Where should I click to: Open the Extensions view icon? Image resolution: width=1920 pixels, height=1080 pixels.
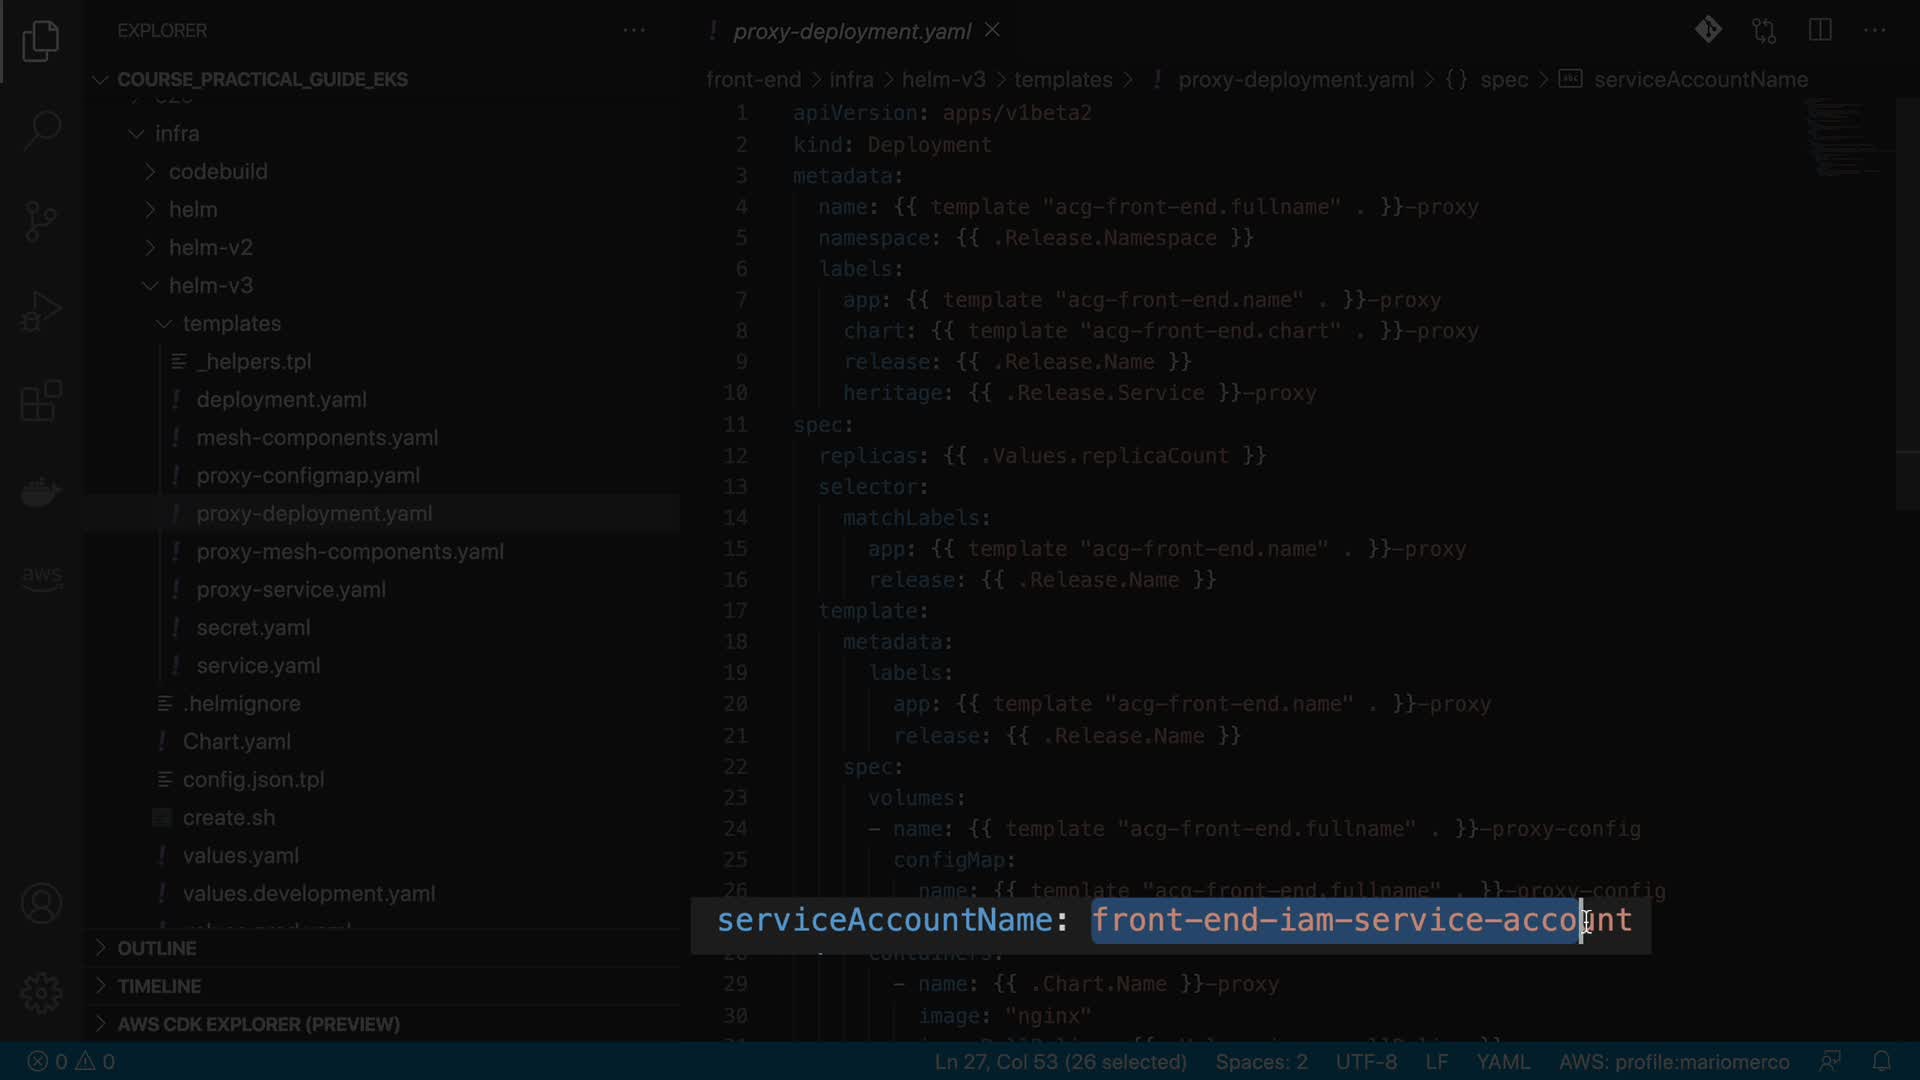[41, 401]
